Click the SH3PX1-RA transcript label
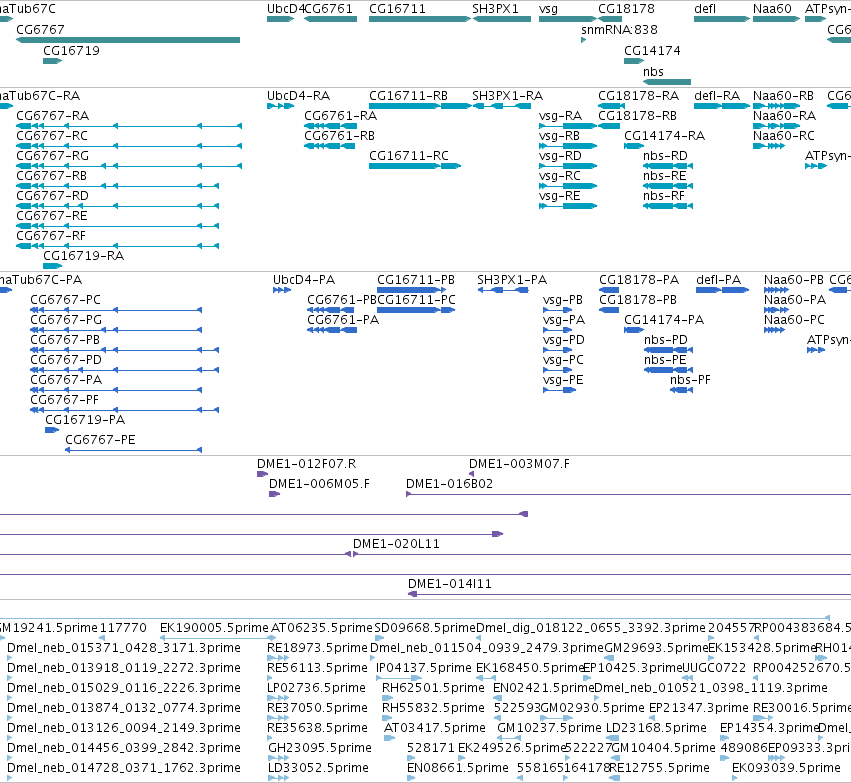Image resolution: width=851 pixels, height=783 pixels. pyautogui.click(x=507, y=96)
